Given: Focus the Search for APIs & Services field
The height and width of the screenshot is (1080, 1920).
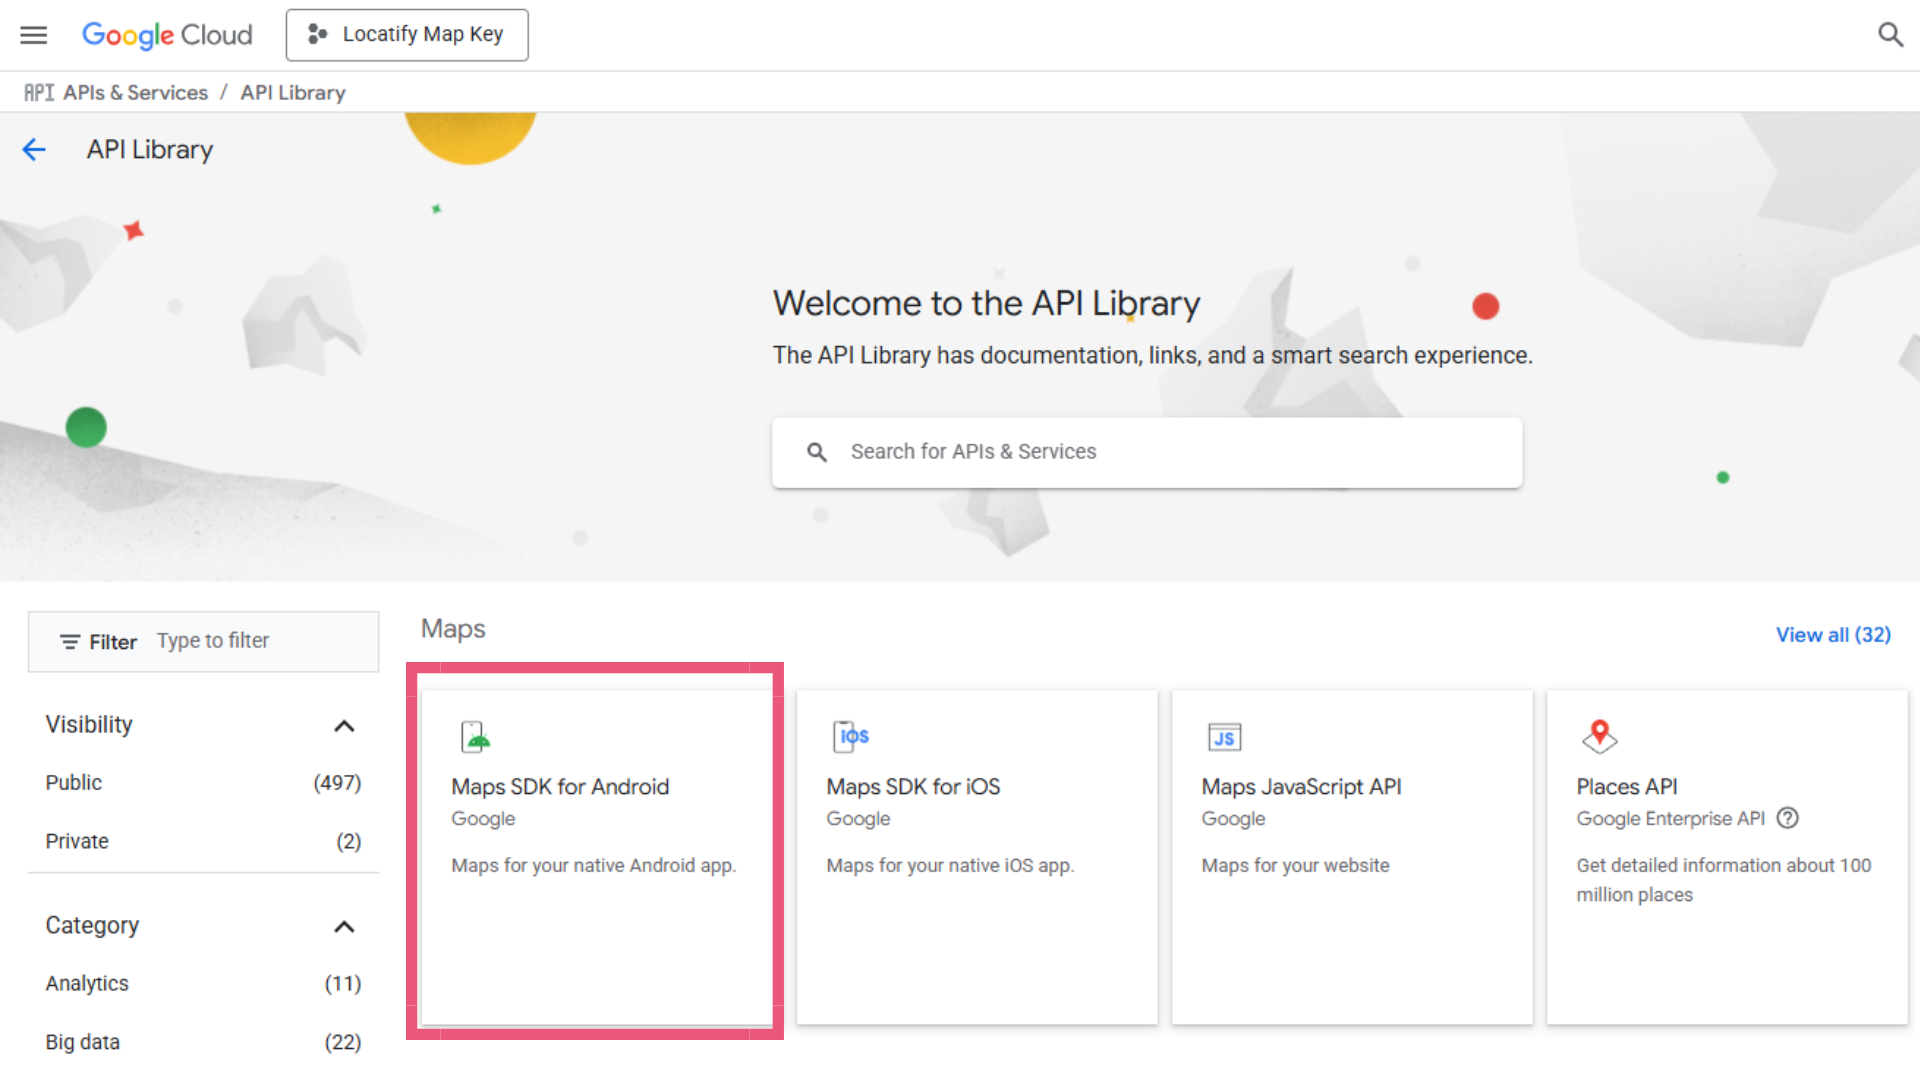Looking at the screenshot, I should point(1147,452).
